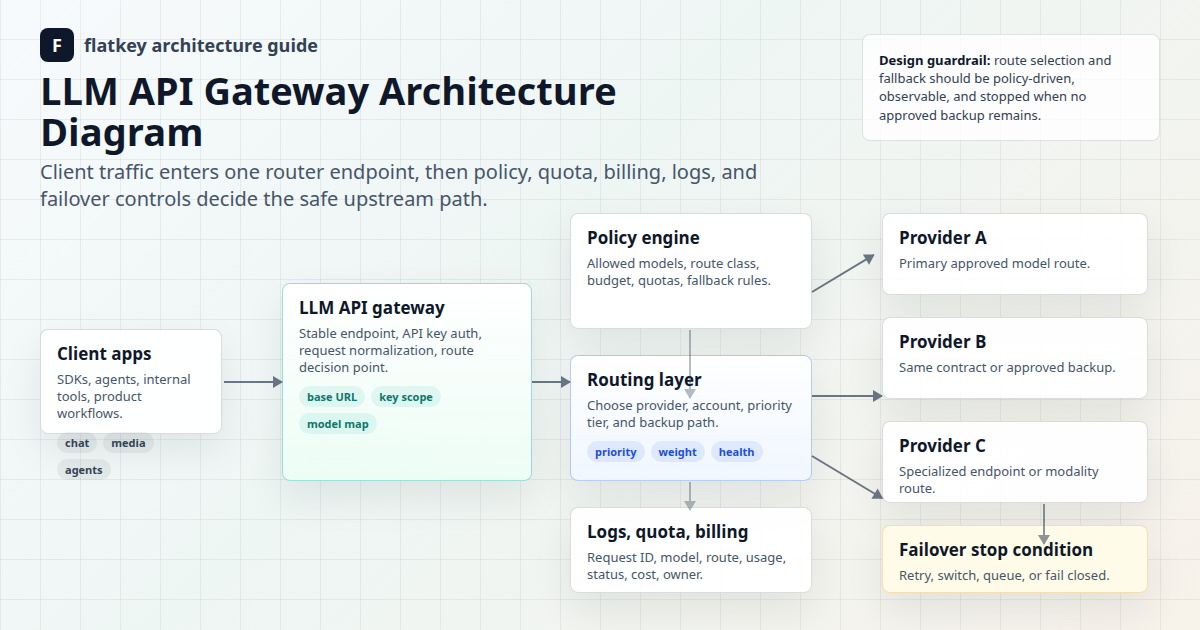Viewport: 1200px width, 630px height.
Task: Select the Provider C card heading
Action: pyautogui.click(x=942, y=446)
